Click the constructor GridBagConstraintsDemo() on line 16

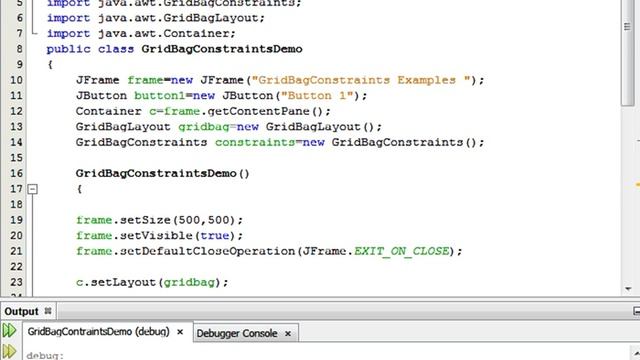[x=162, y=173]
